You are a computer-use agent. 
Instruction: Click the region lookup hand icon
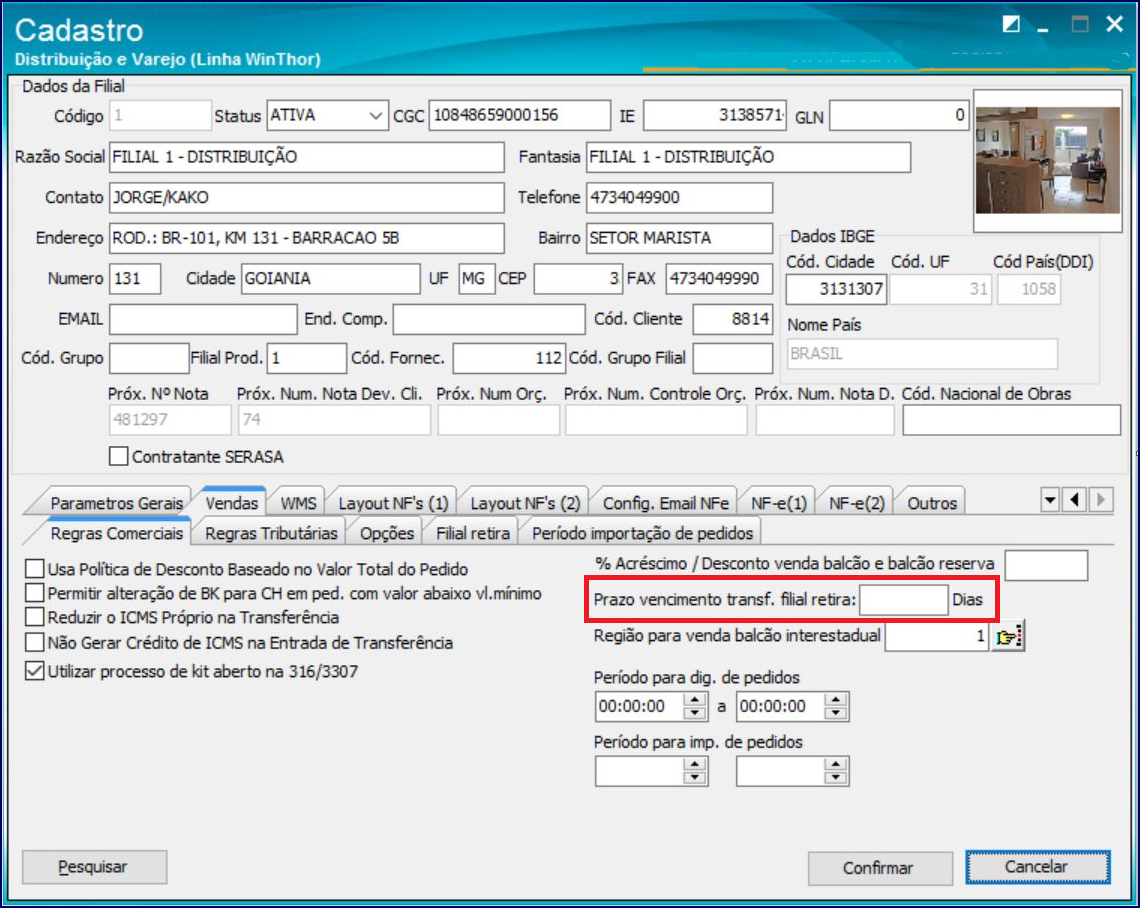point(1008,637)
